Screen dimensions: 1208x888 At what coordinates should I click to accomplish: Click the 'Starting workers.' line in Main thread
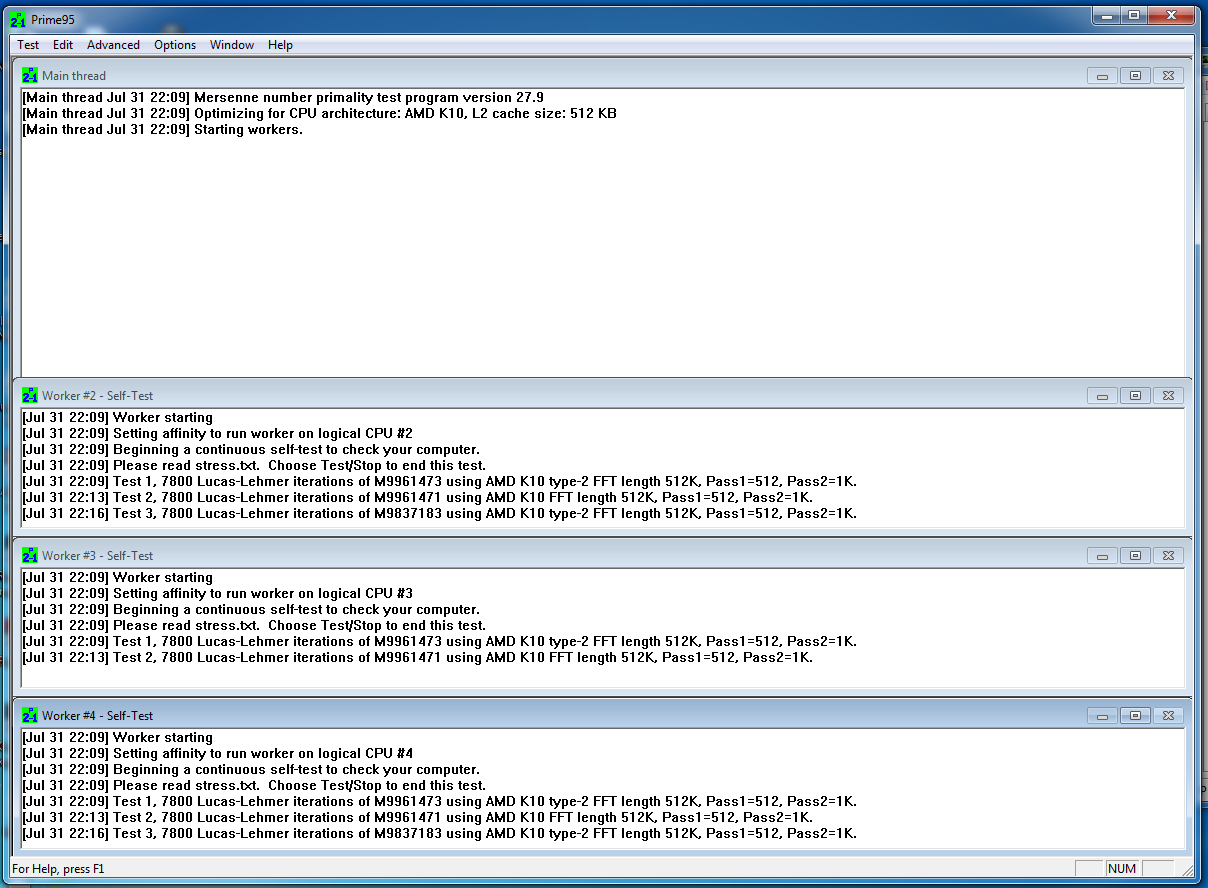coord(162,130)
